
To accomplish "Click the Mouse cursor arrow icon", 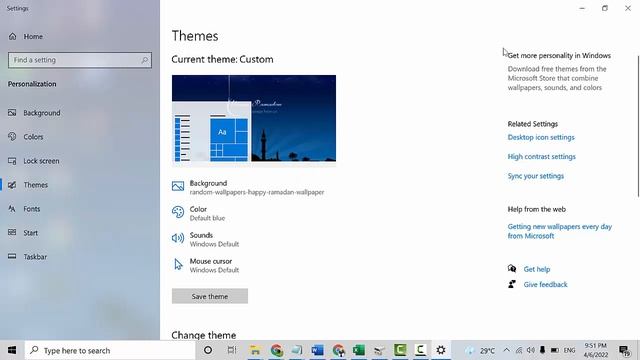I will pyautogui.click(x=178, y=264).
